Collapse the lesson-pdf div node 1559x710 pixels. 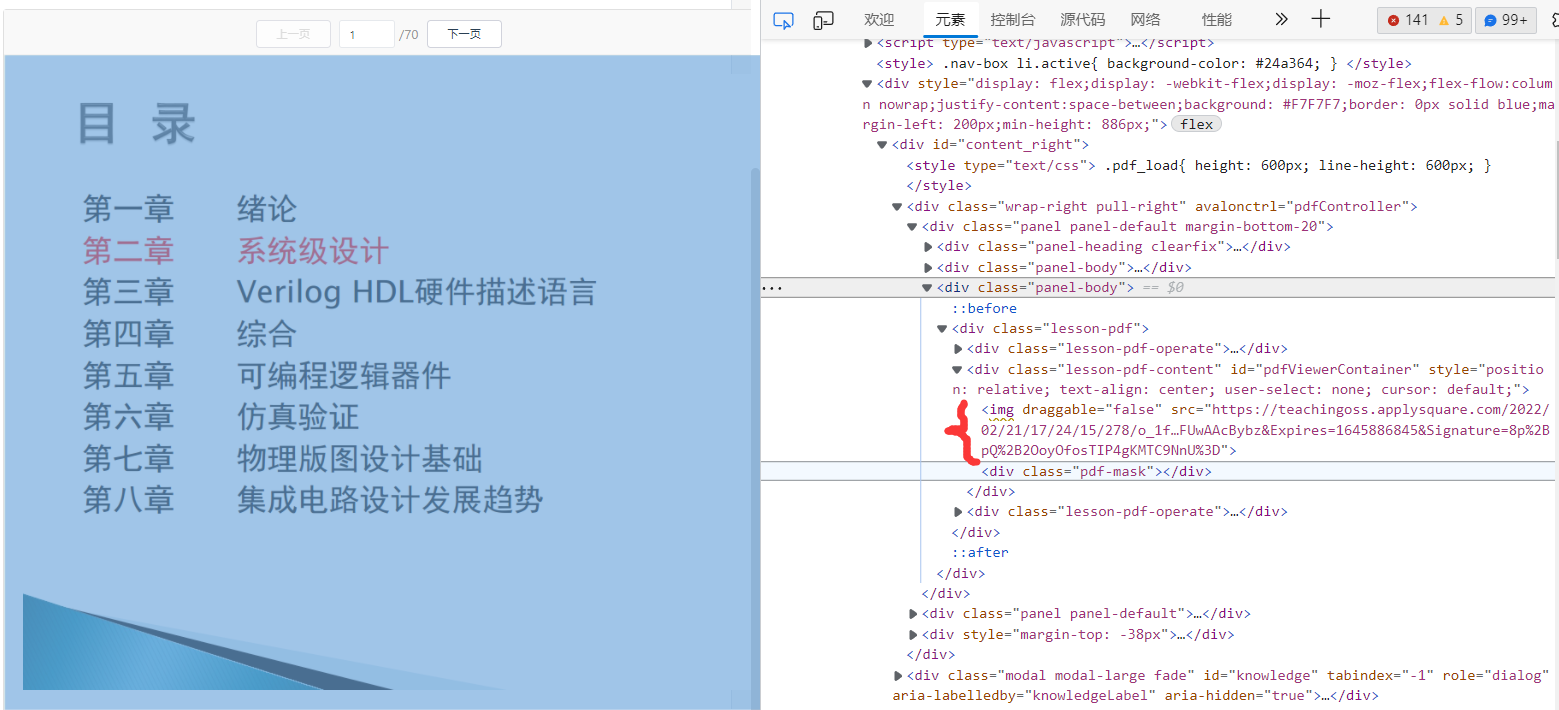[942, 329]
